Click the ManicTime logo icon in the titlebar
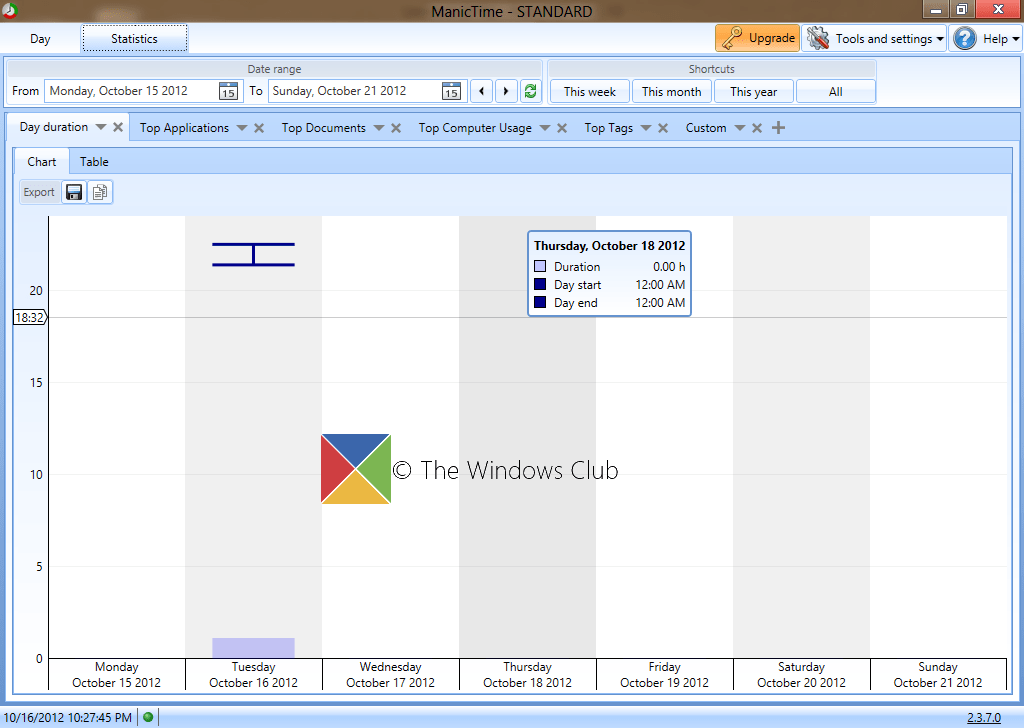This screenshot has height=728, width=1024. tap(10, 10)
